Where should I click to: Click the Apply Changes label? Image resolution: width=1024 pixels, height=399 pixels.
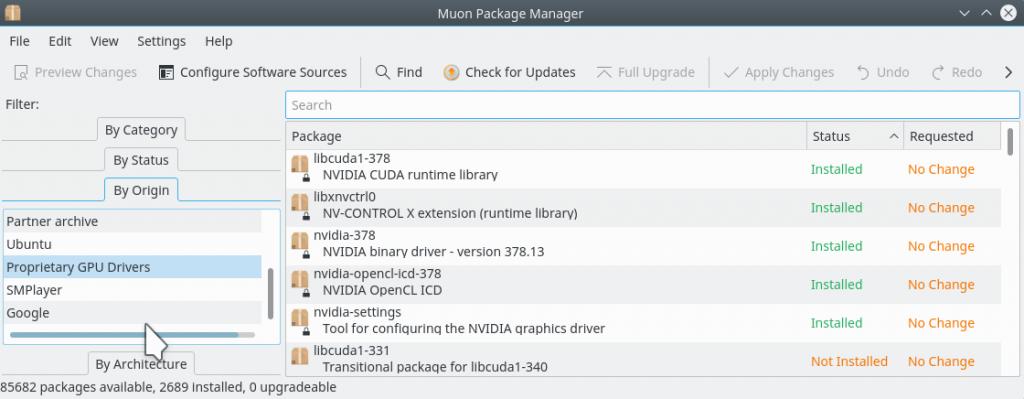[790, 72]
